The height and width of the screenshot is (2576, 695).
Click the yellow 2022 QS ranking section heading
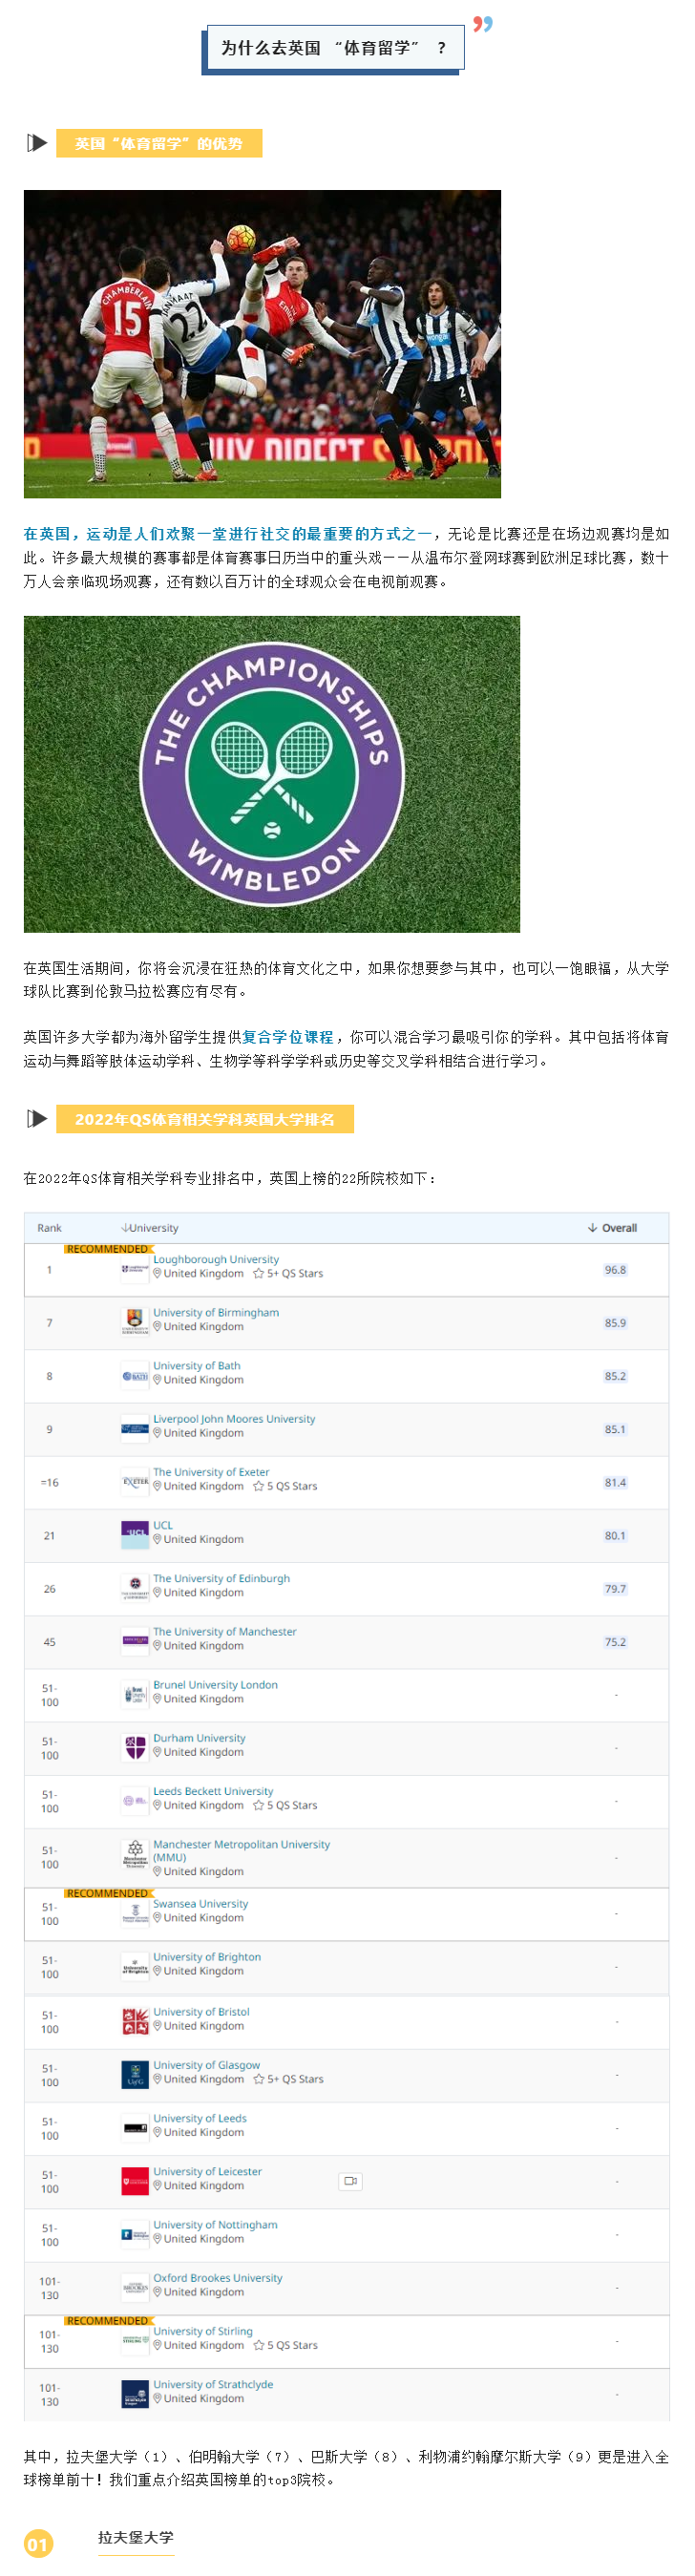click(205, 1118)
